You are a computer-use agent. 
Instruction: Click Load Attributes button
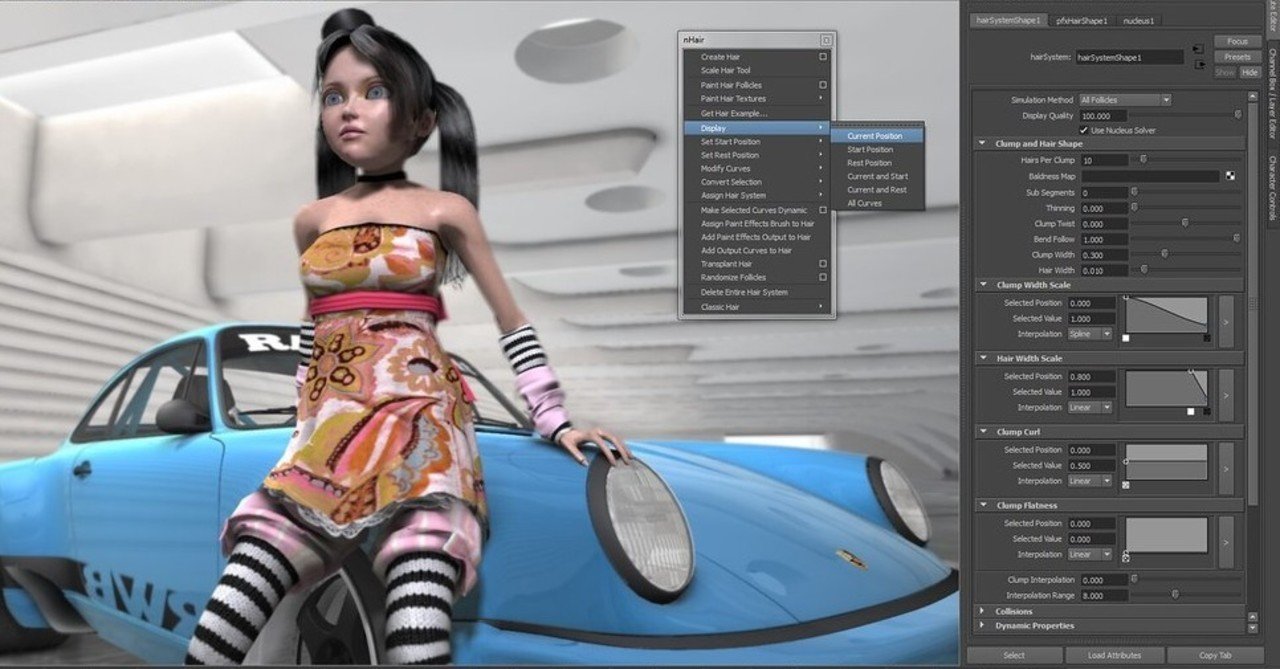(x=1114, y=655)
